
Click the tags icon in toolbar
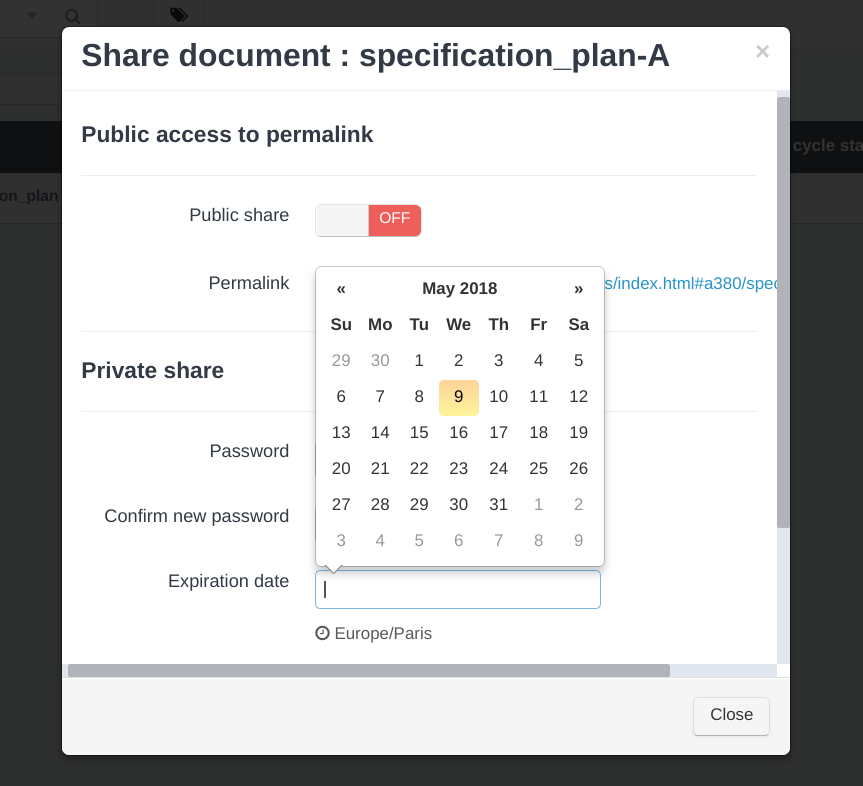pos(179,15)
